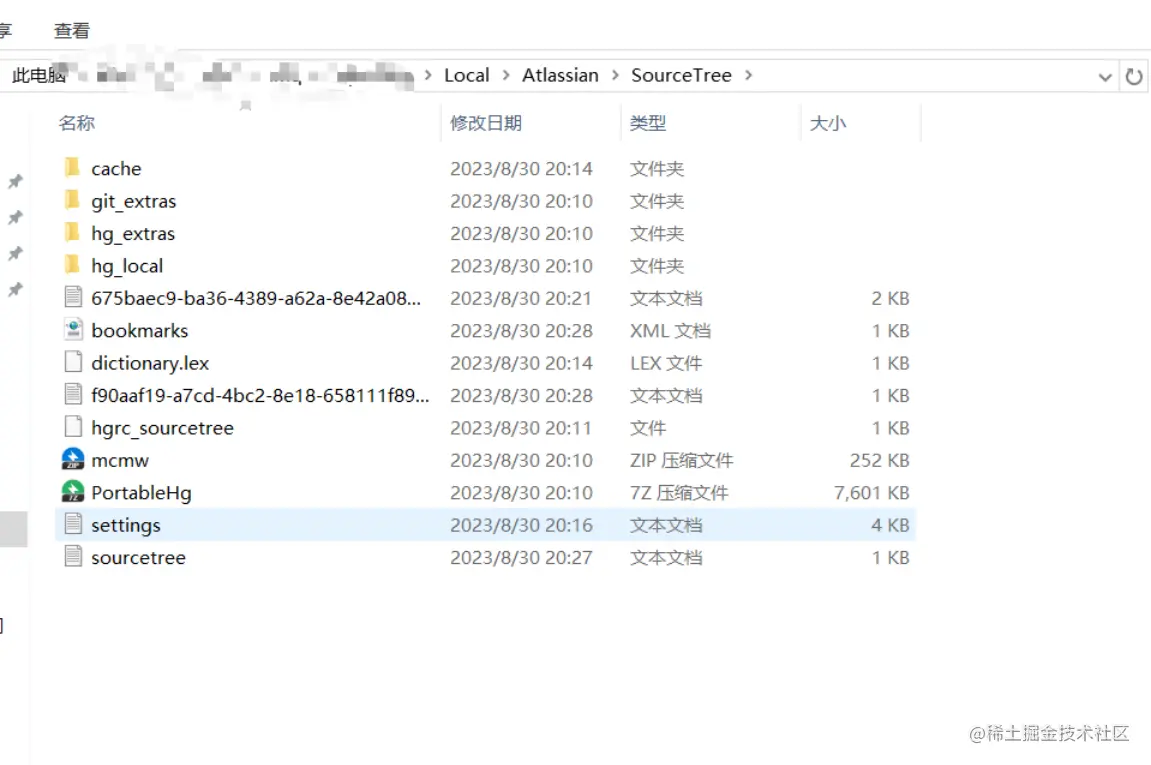Screen dimensions: 1151x765
Task: Refresh the current folder view
Action: pyautogui.click(x=1134, y=76)
